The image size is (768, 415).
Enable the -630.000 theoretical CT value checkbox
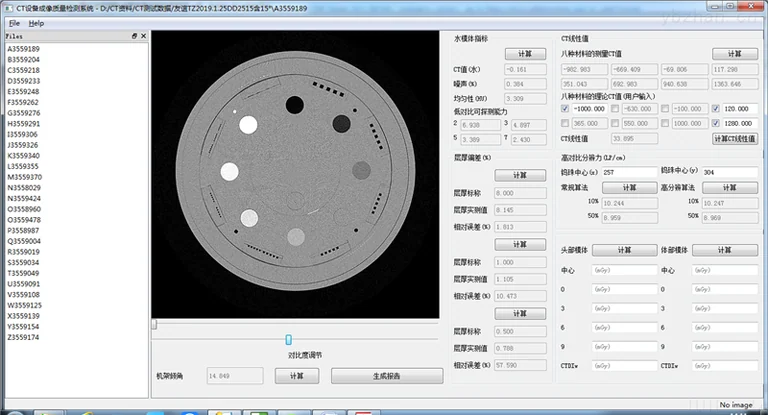click(x=615, y=109)
